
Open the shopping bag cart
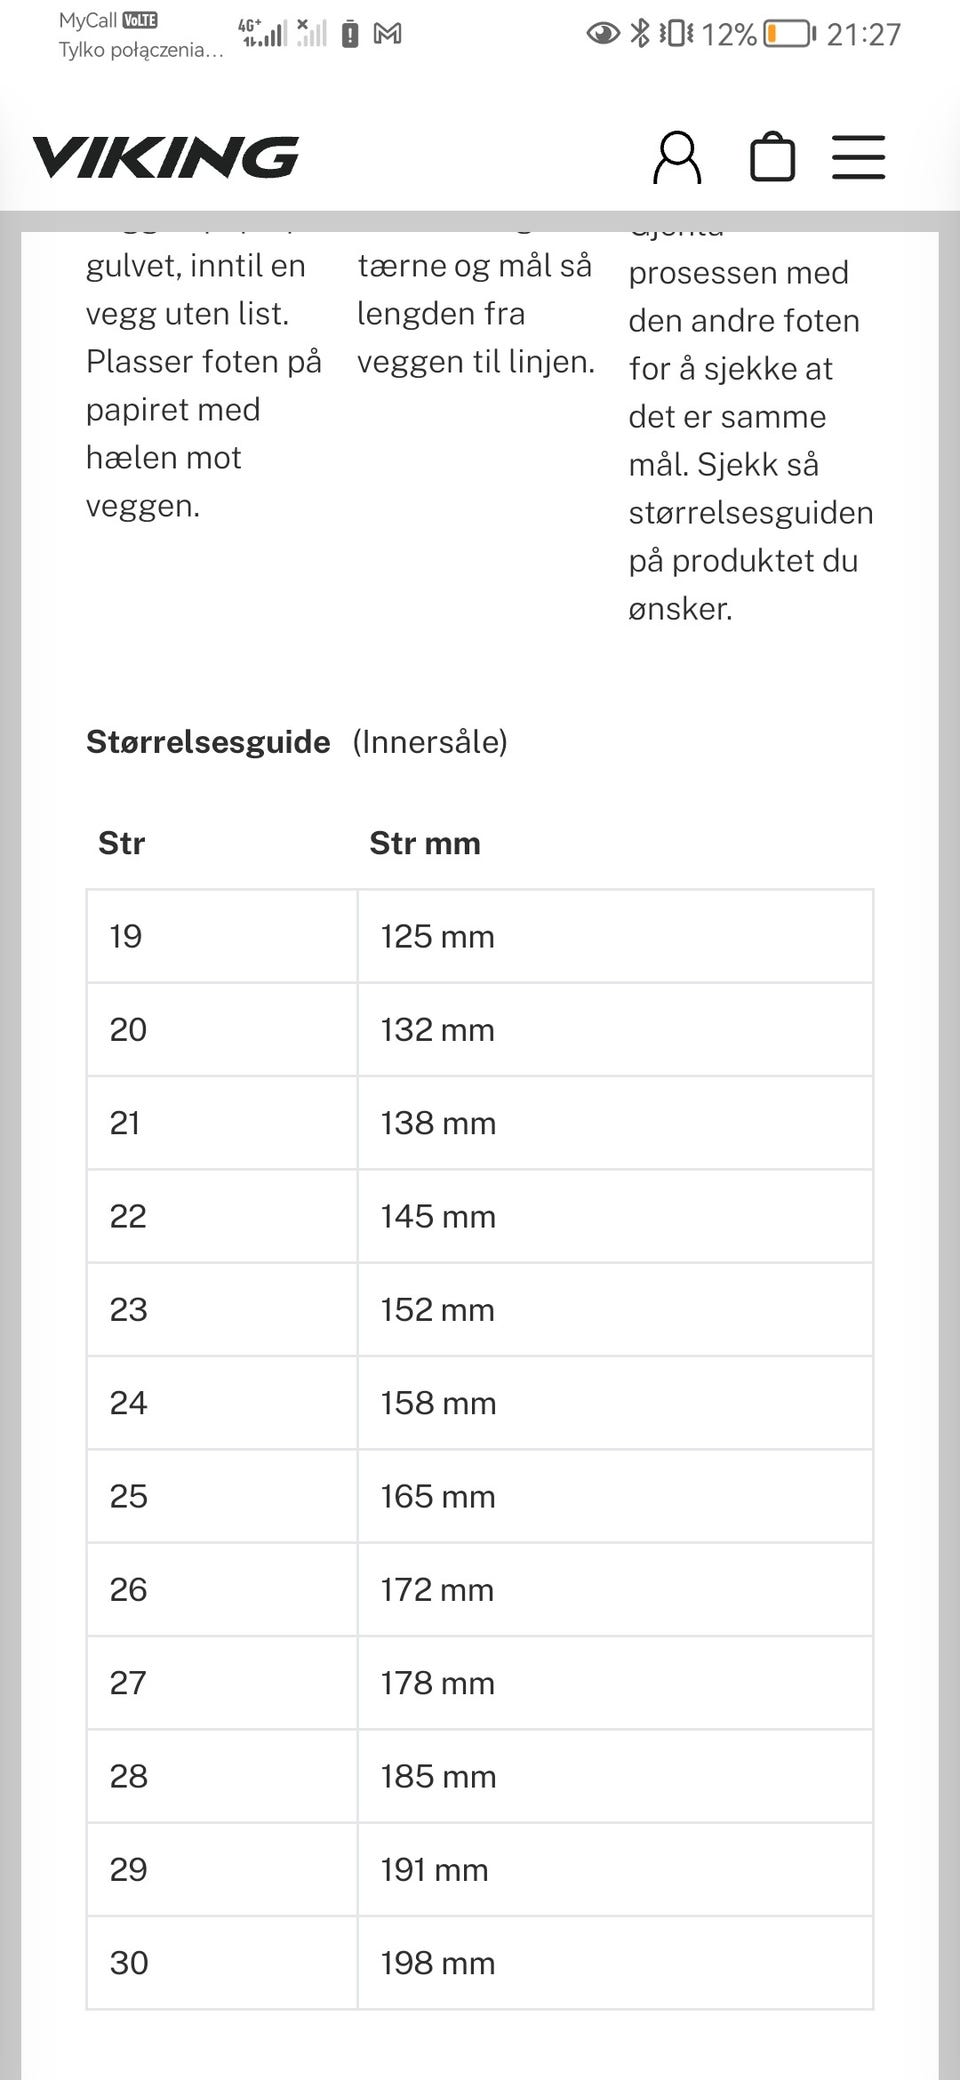click(772, 157)
